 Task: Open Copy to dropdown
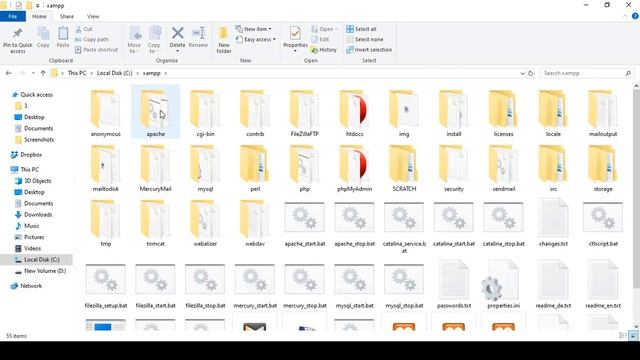pyautogui.click(x=154, y=40)
